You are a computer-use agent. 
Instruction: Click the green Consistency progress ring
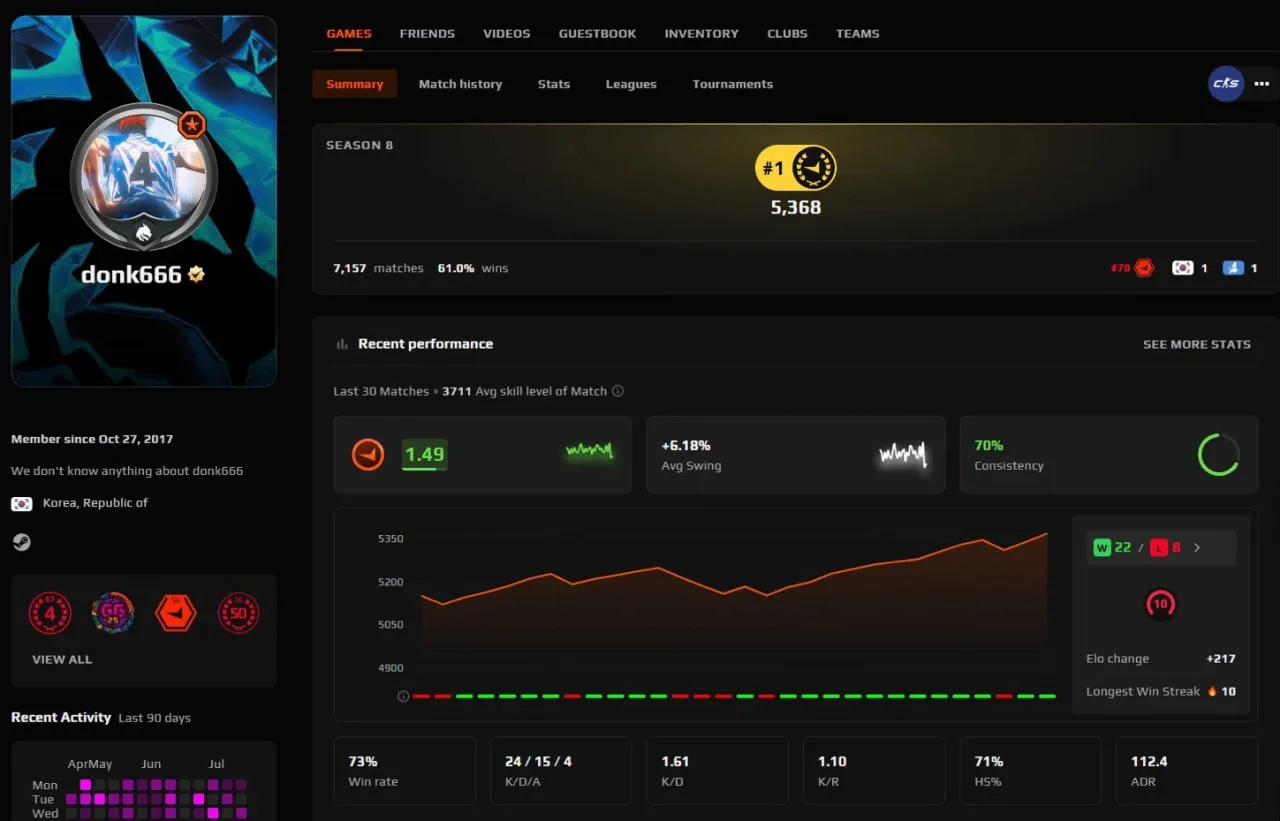point(1218,455)
